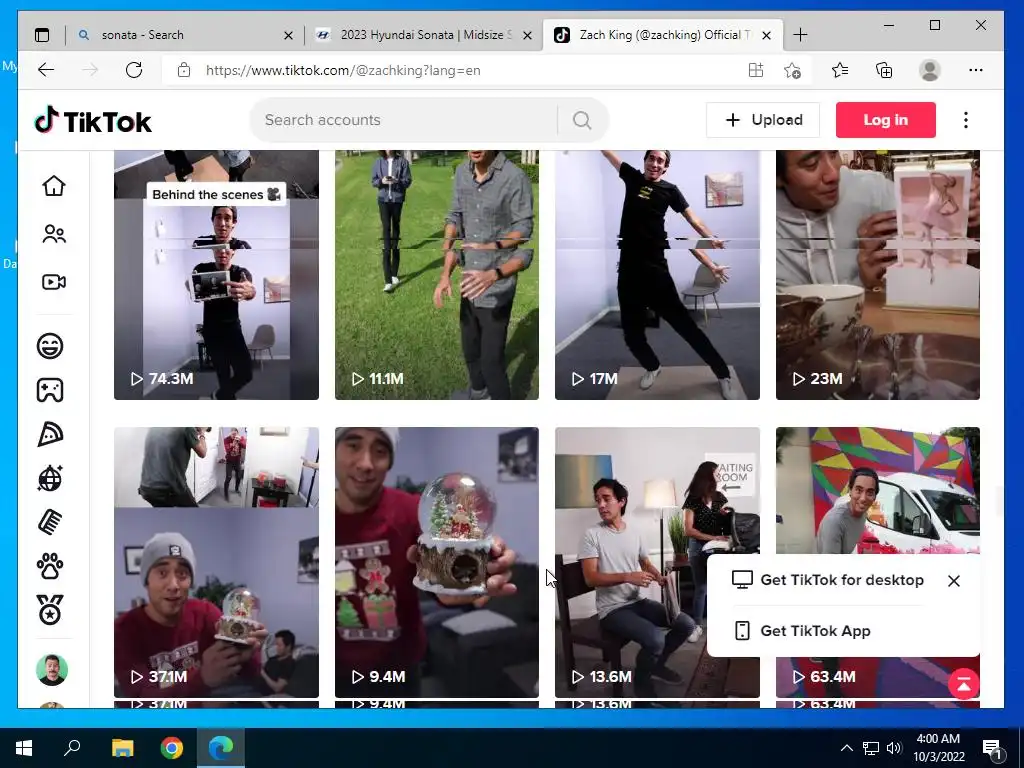The height and width of the screenshot is (768, 1024).
Task: Click the browser address bar URL
Action: pyautogui.click(x=343, y=71)
